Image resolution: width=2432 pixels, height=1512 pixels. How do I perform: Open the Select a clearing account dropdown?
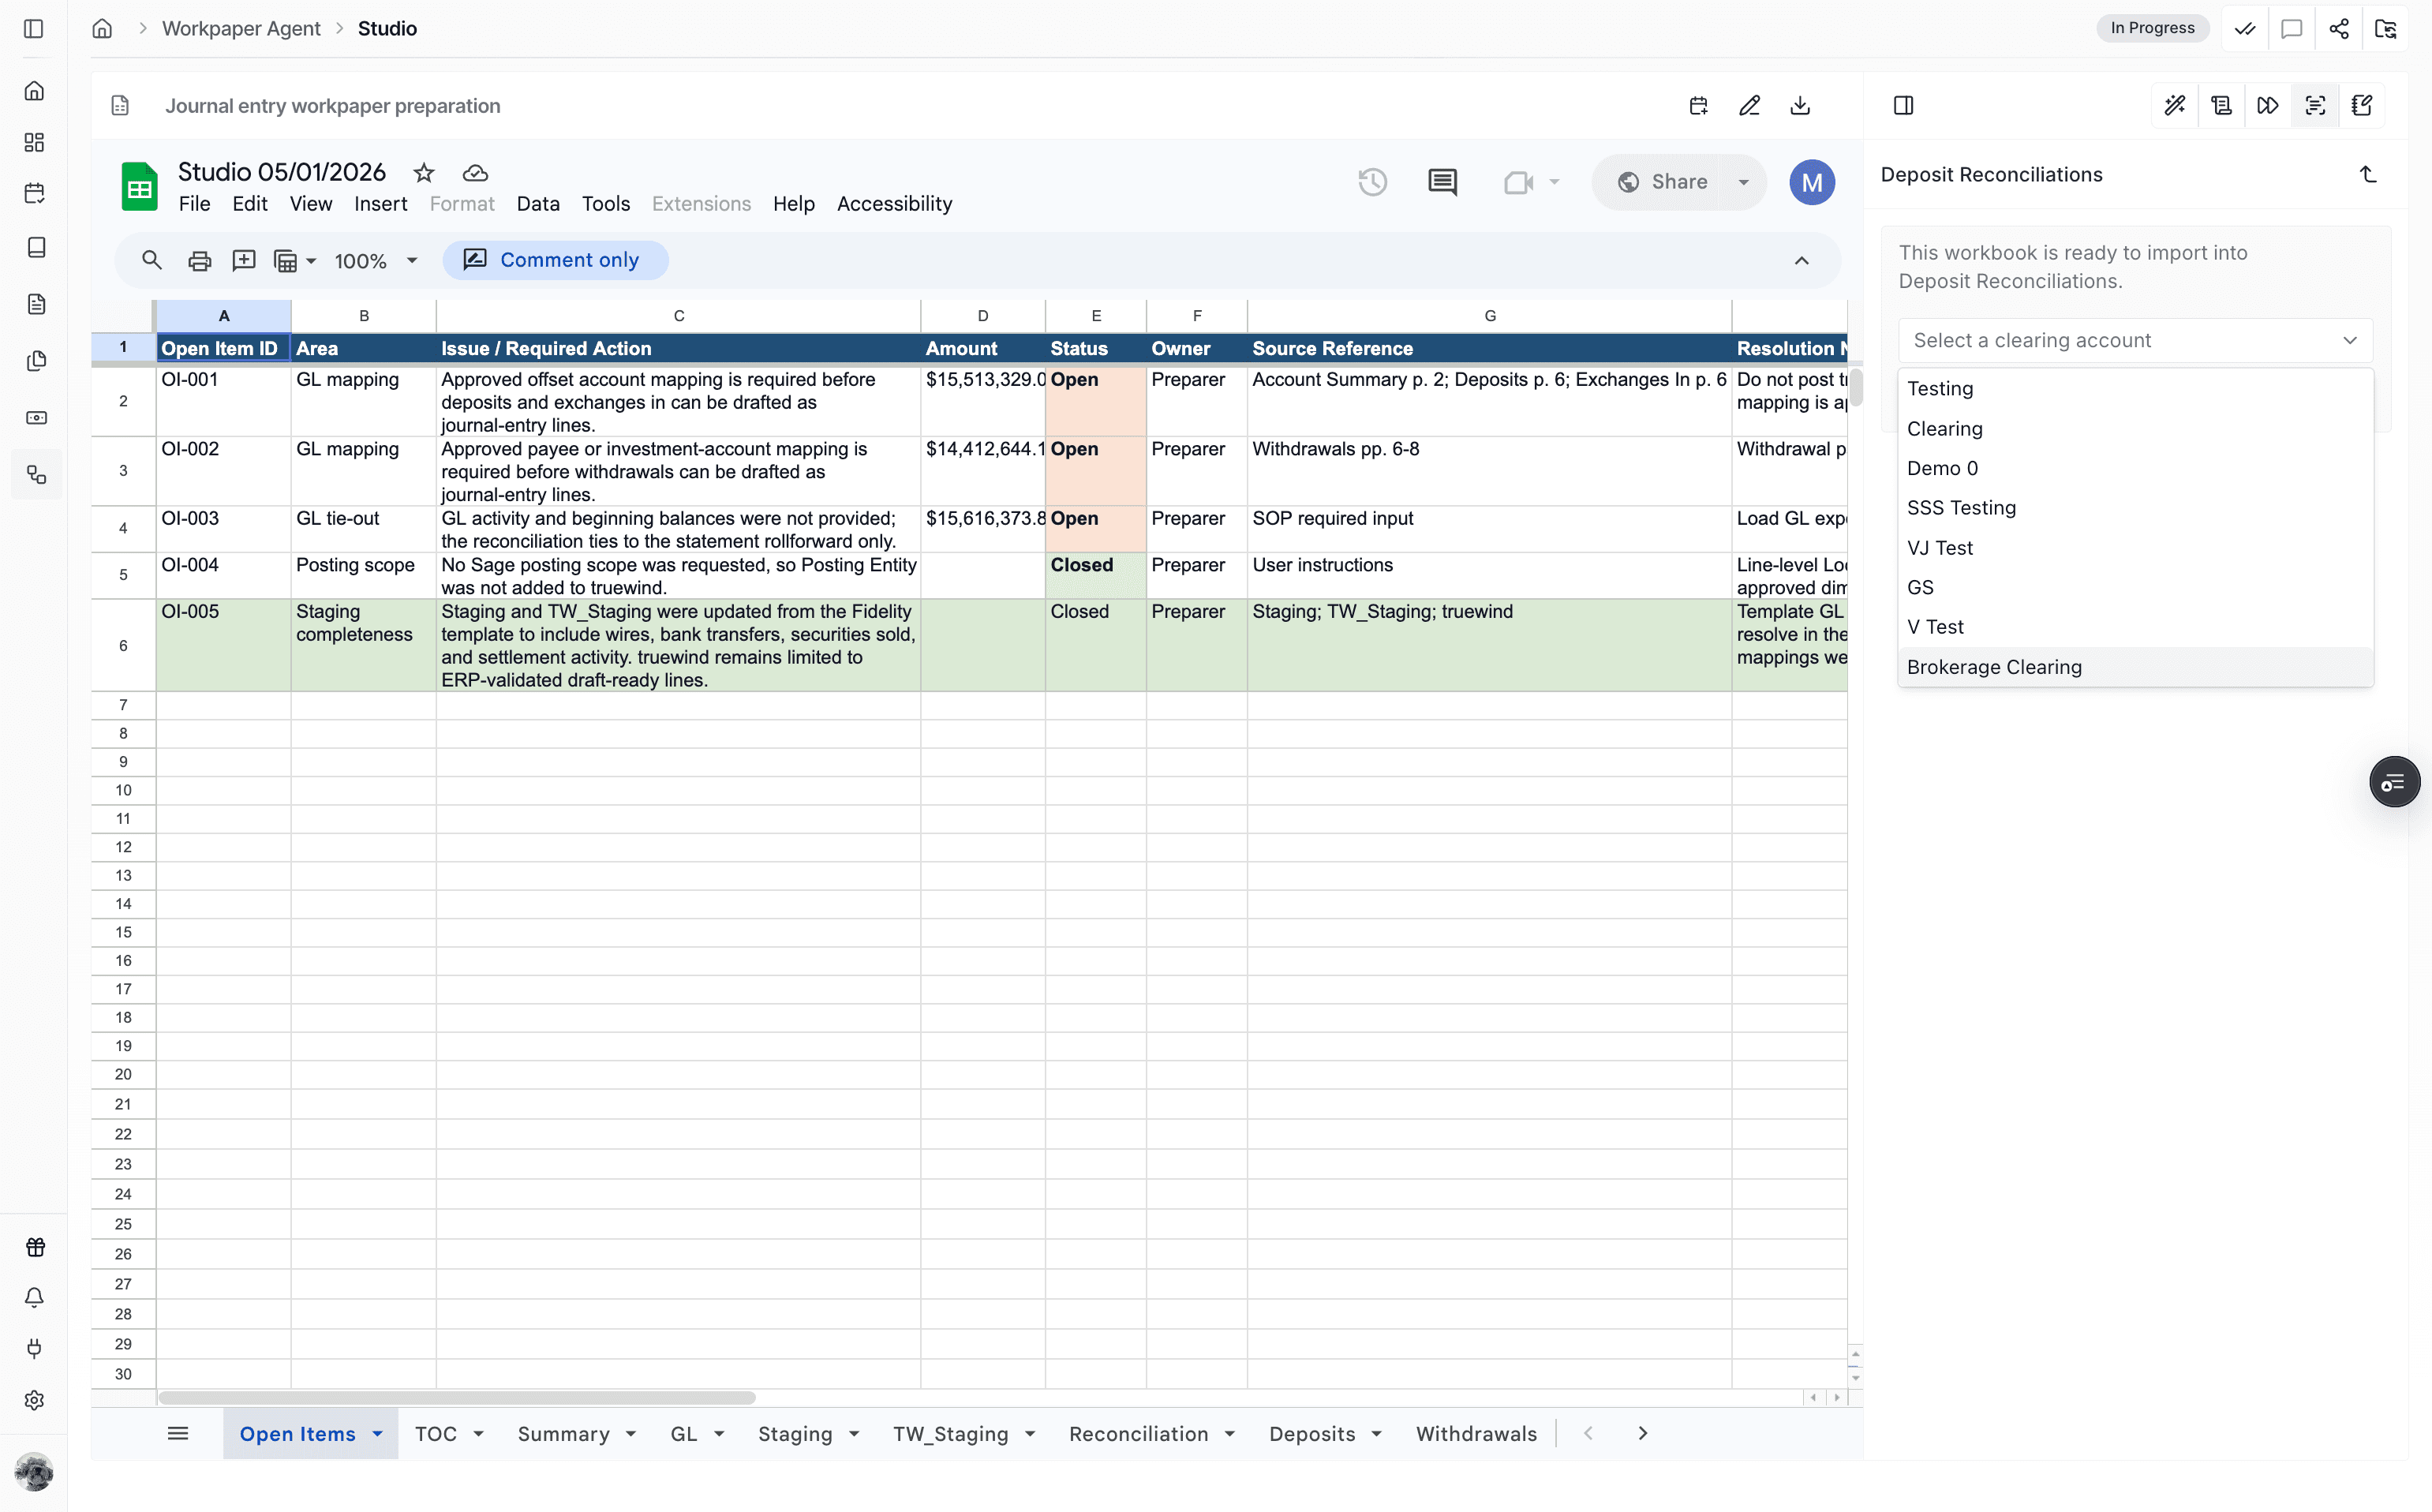pyautogui.click(x=2135, y=340)
